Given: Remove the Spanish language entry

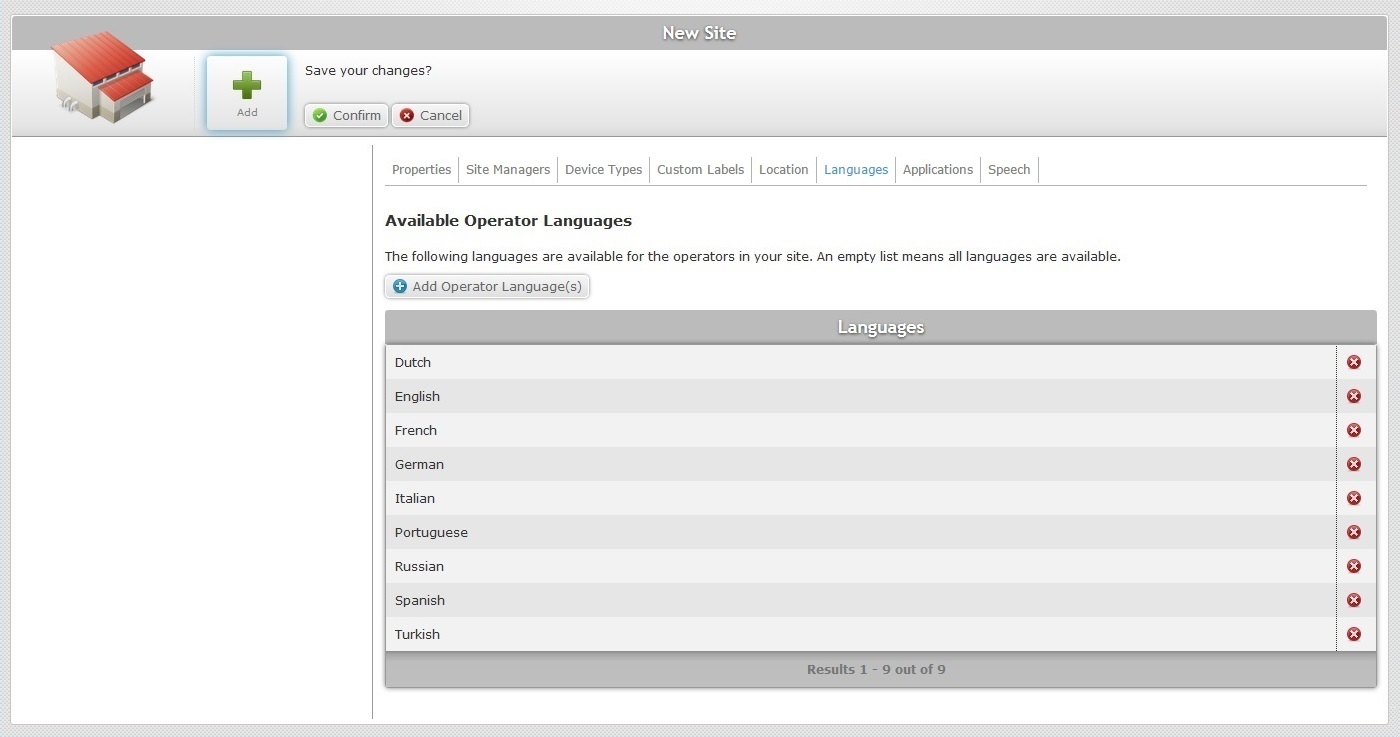Looking at the screenshot, I should [x=1354, y=600].
